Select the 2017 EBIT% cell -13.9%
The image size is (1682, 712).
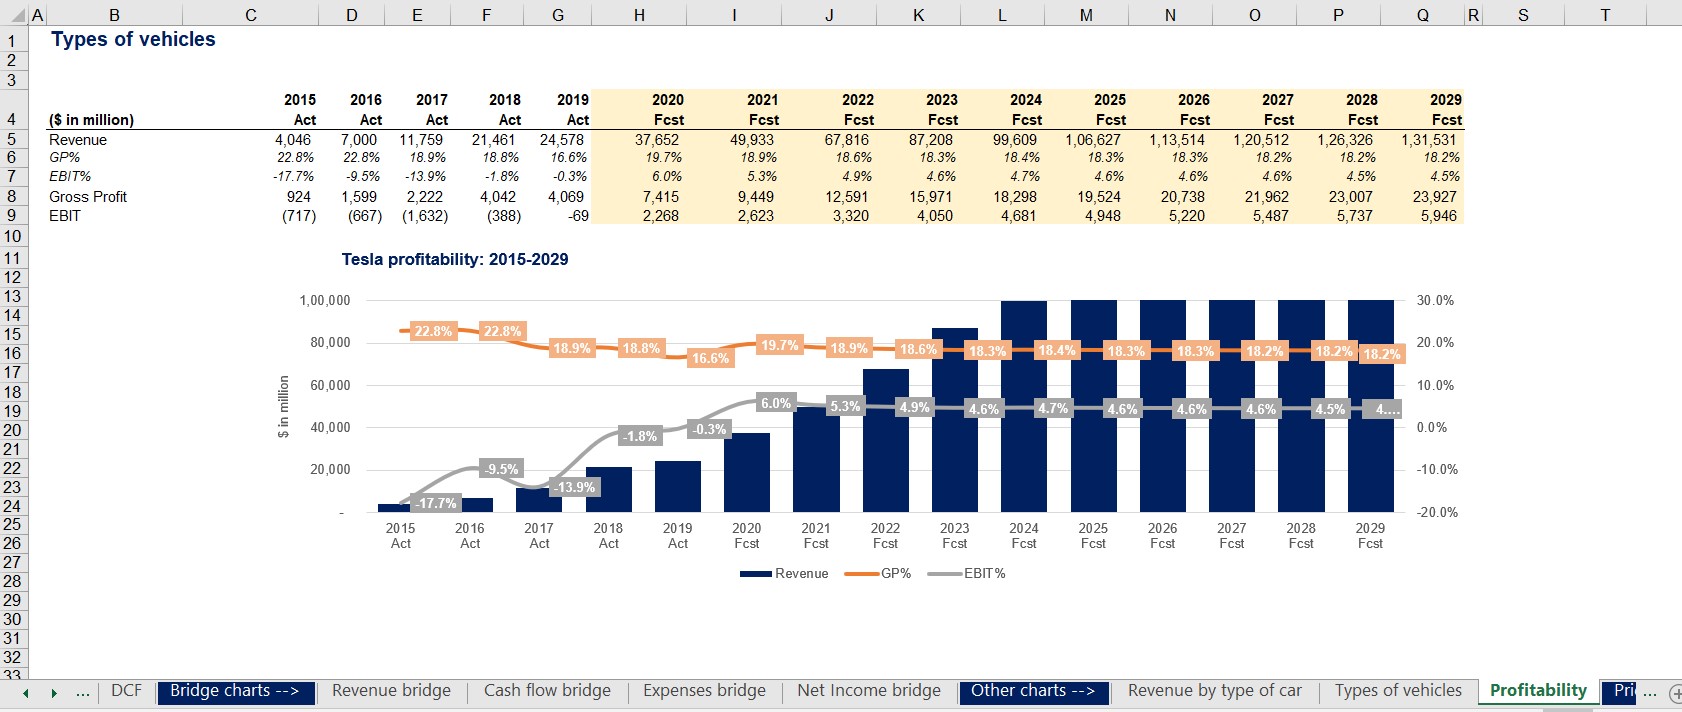pos(426,177)
